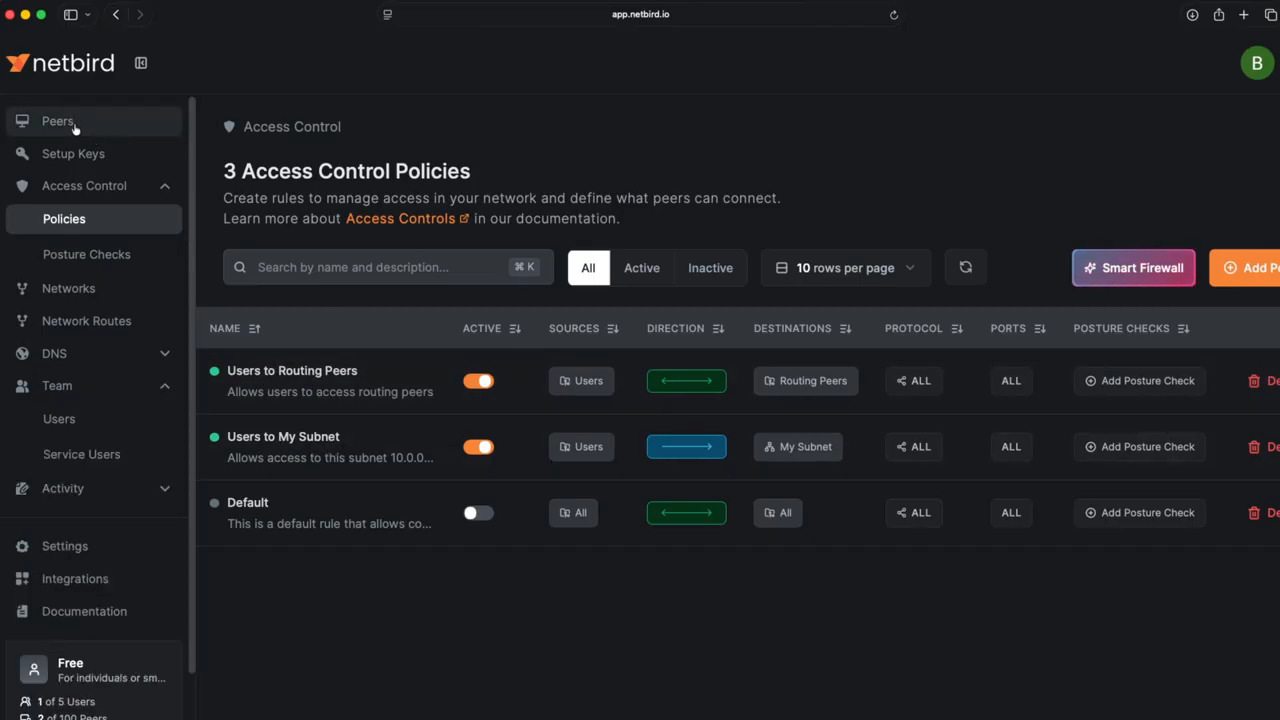Click the refresh policies icon
Viewport: 1280px width, 720px height.
[x=965, y=267]
